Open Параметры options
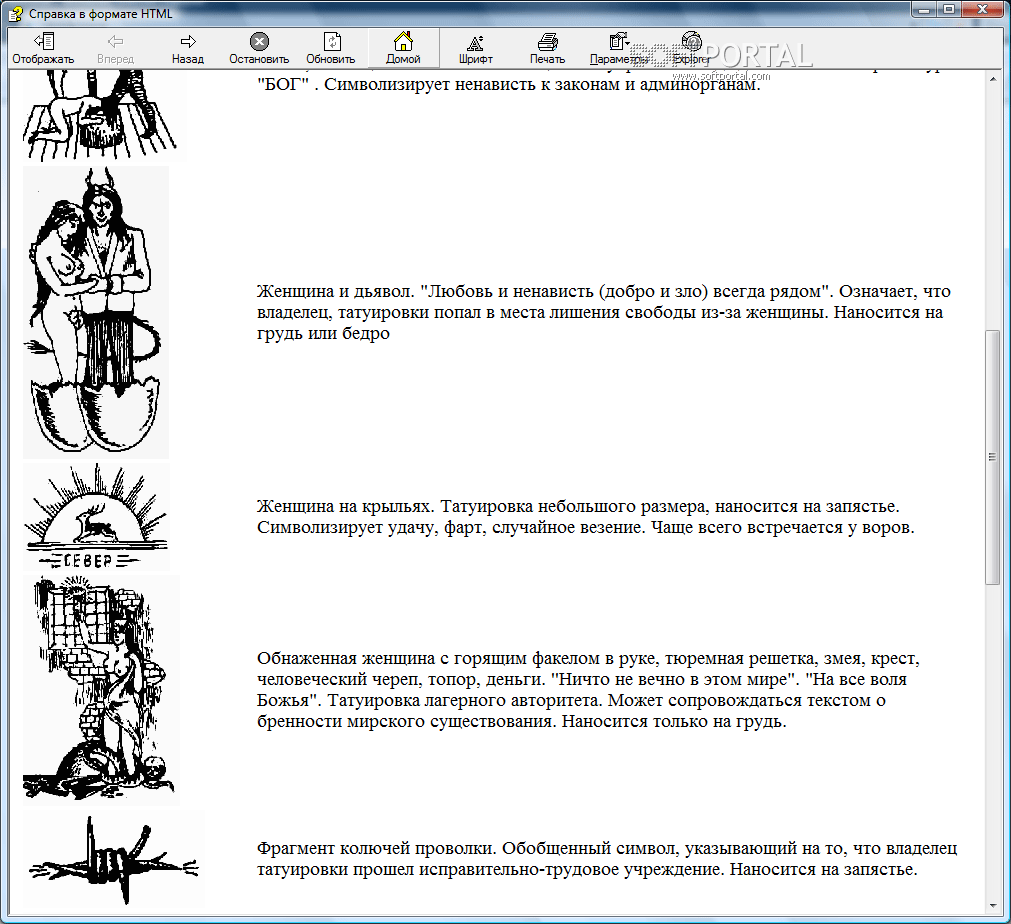This screenshot has height=924, width=1011. [x=619, y=48]
